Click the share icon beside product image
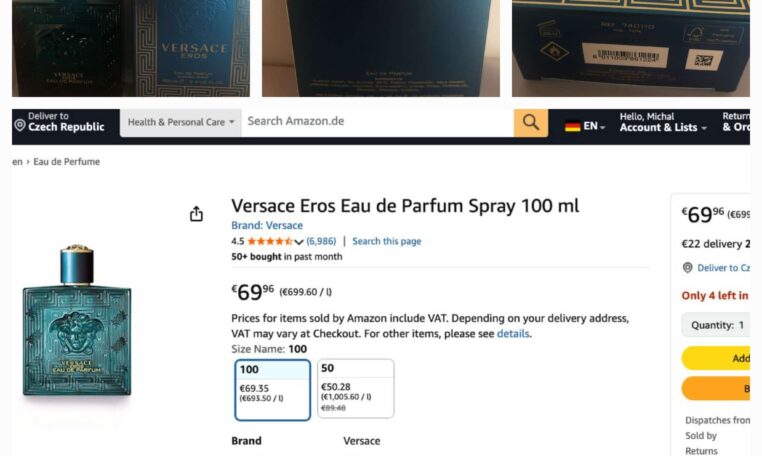 [x=196, y=213]
